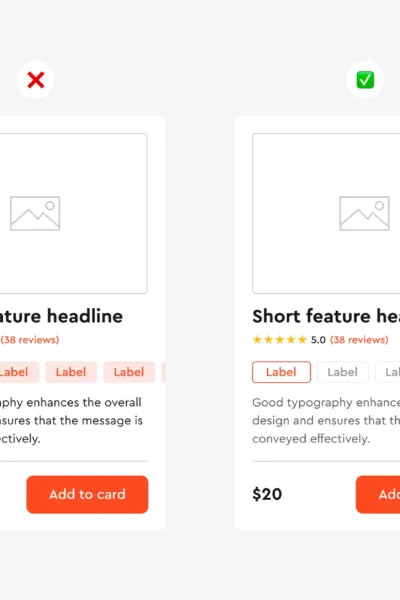Select the outlined red Label chip
The width and height of the screenshot is (400, 600).
pyautogui.click(x=281, y=372)
